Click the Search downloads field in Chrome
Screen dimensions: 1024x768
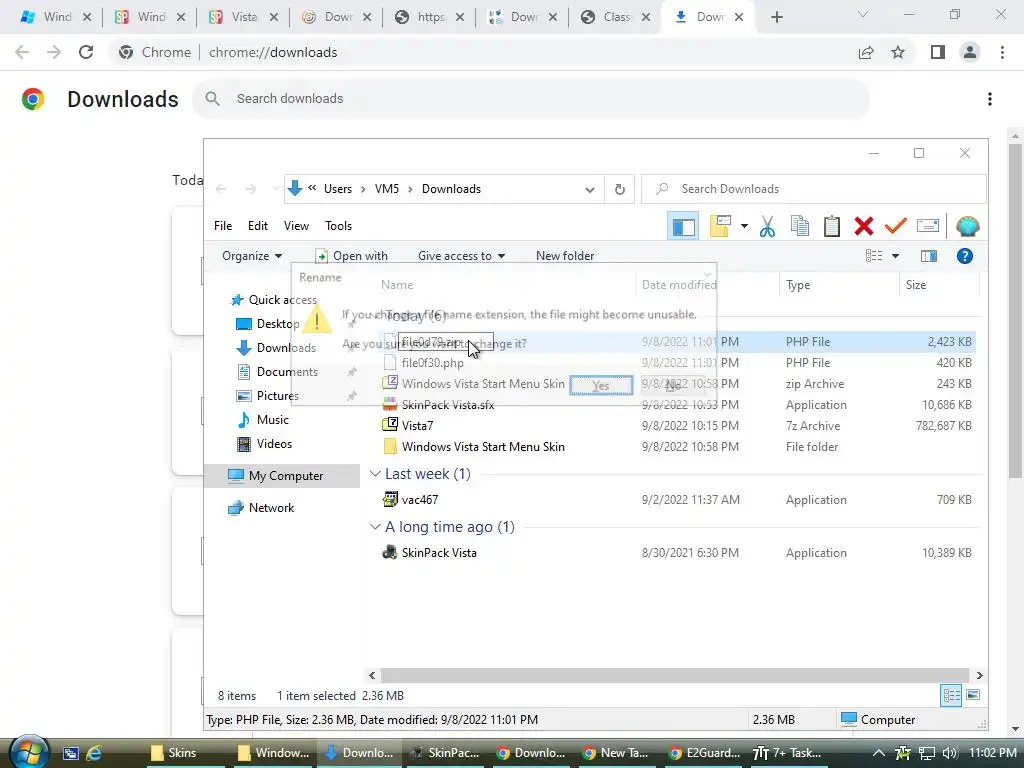tap(532, 99)
